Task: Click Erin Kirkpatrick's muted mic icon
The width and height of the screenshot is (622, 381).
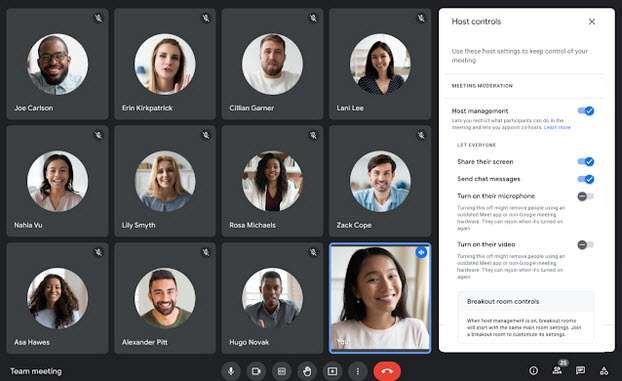Action: pos(206,18)
